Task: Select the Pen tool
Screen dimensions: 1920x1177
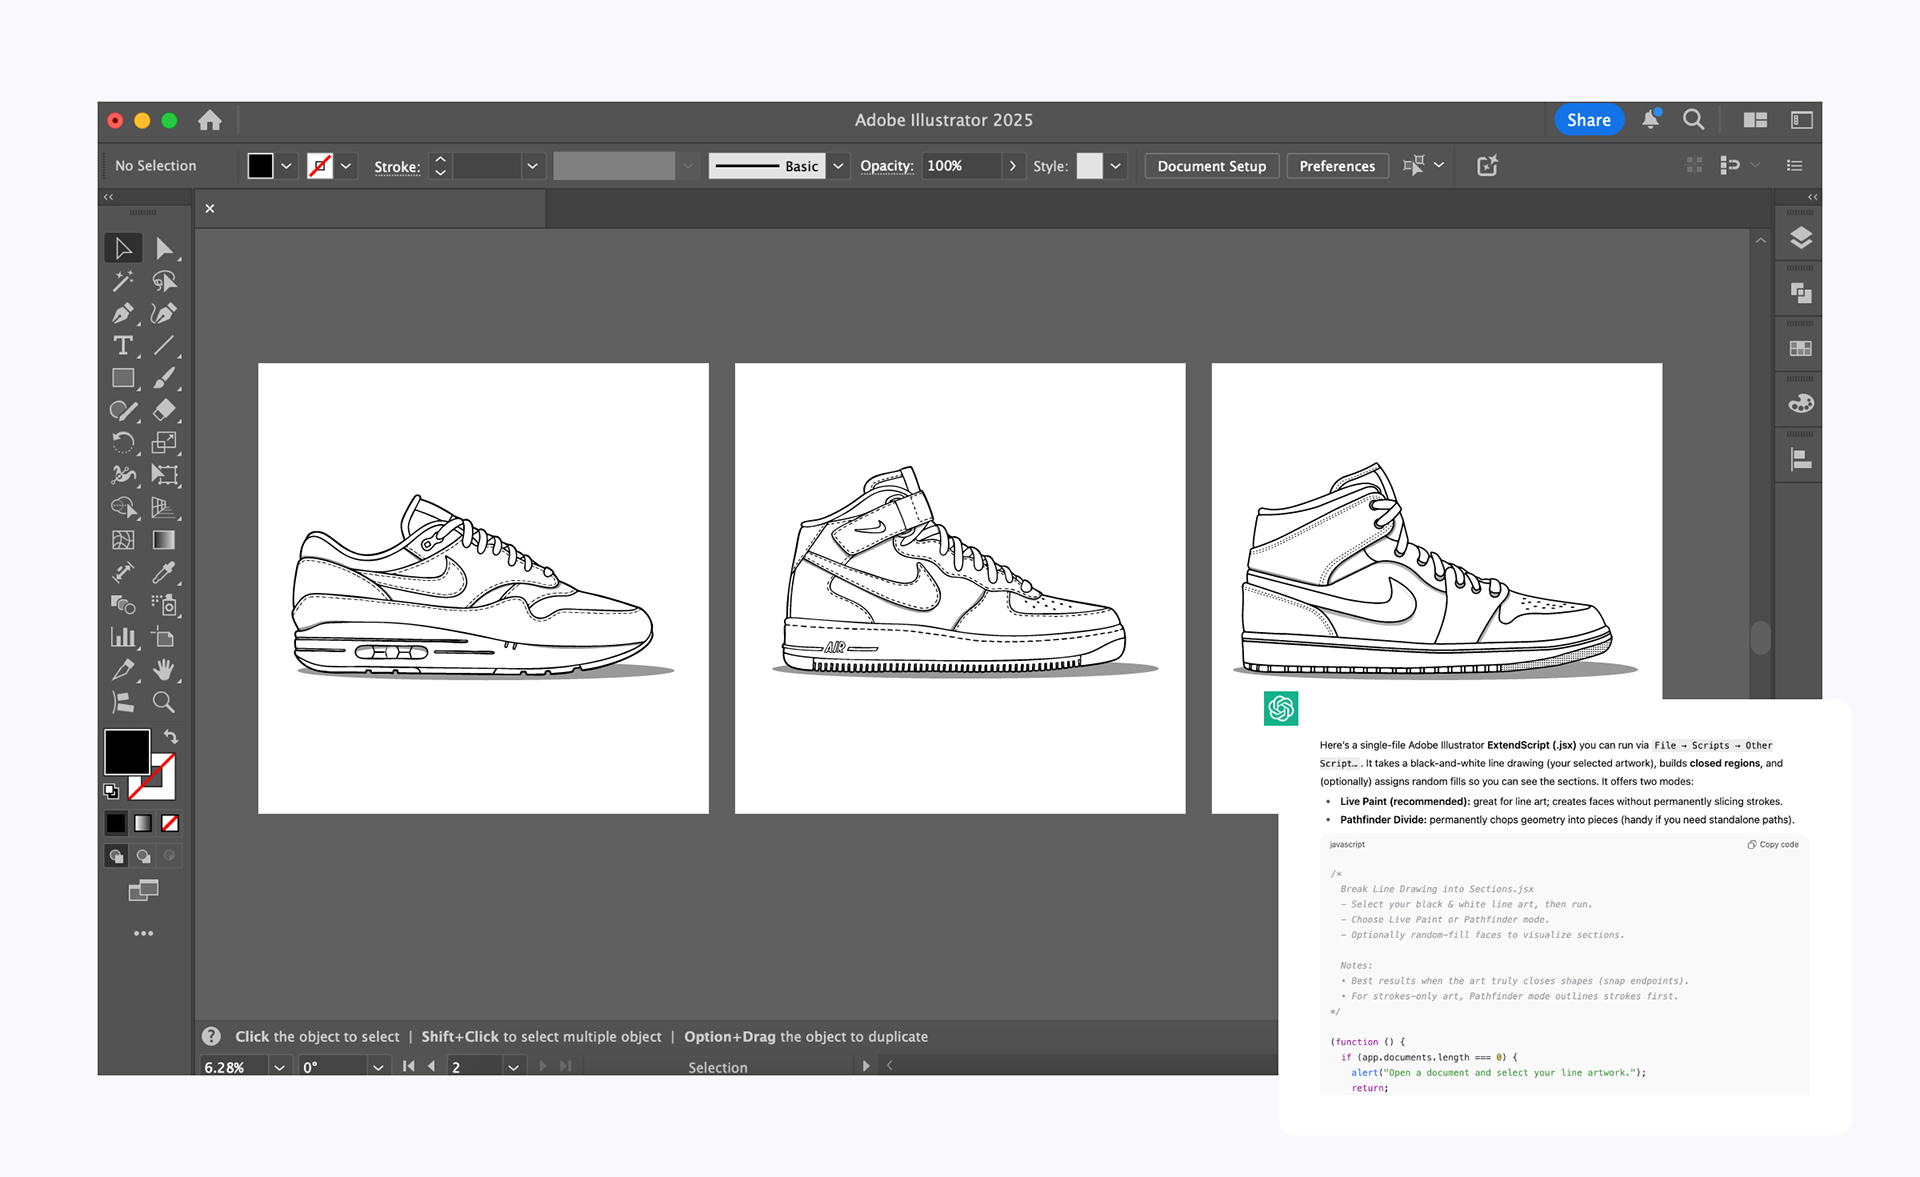Action: point(122,314)
